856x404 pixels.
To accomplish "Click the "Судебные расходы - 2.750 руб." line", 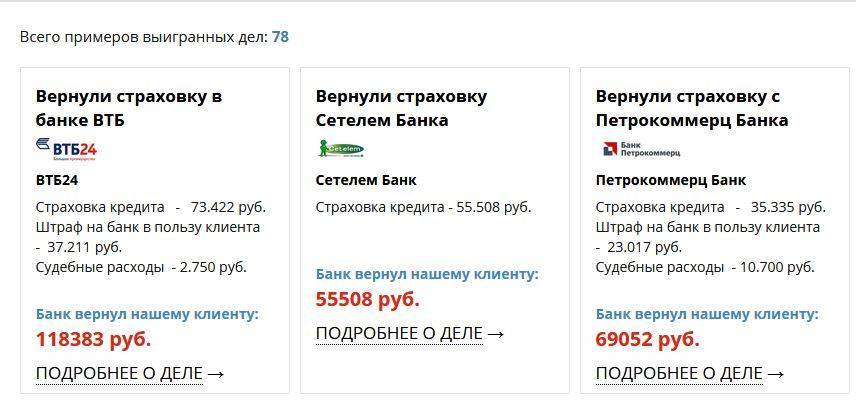I will (x=140, y=267).
